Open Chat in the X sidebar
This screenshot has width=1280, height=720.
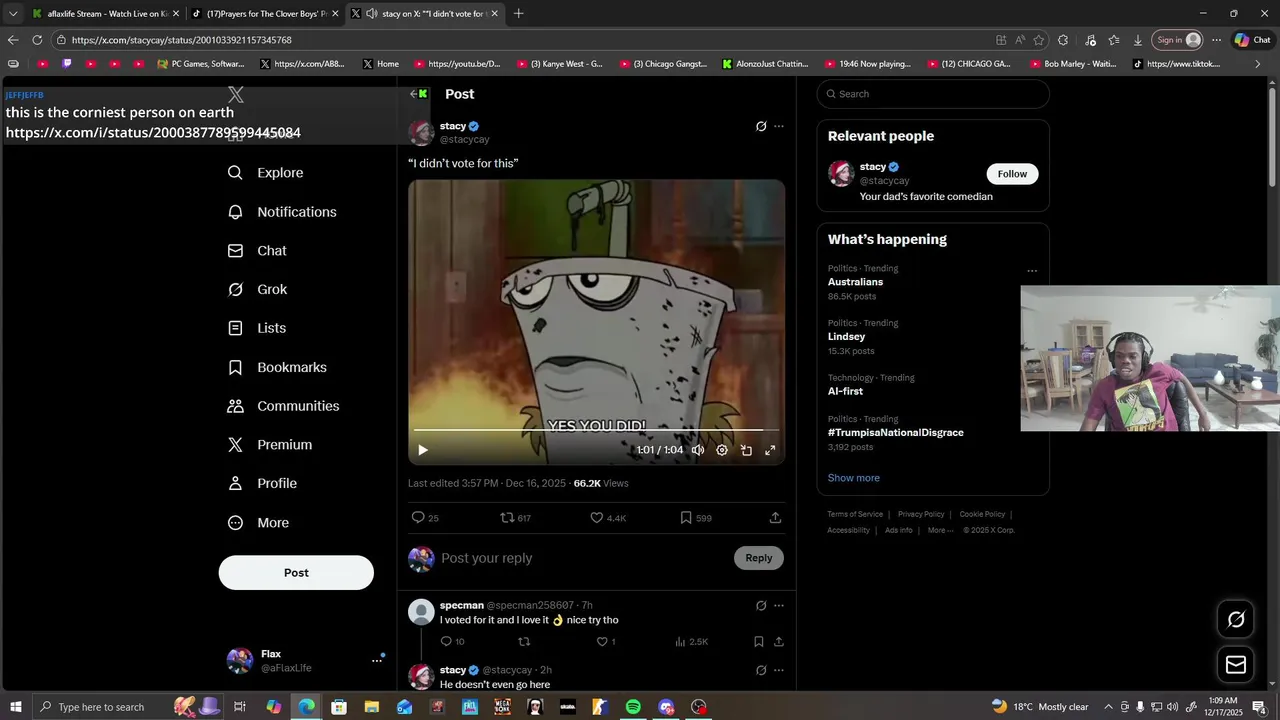257,251
